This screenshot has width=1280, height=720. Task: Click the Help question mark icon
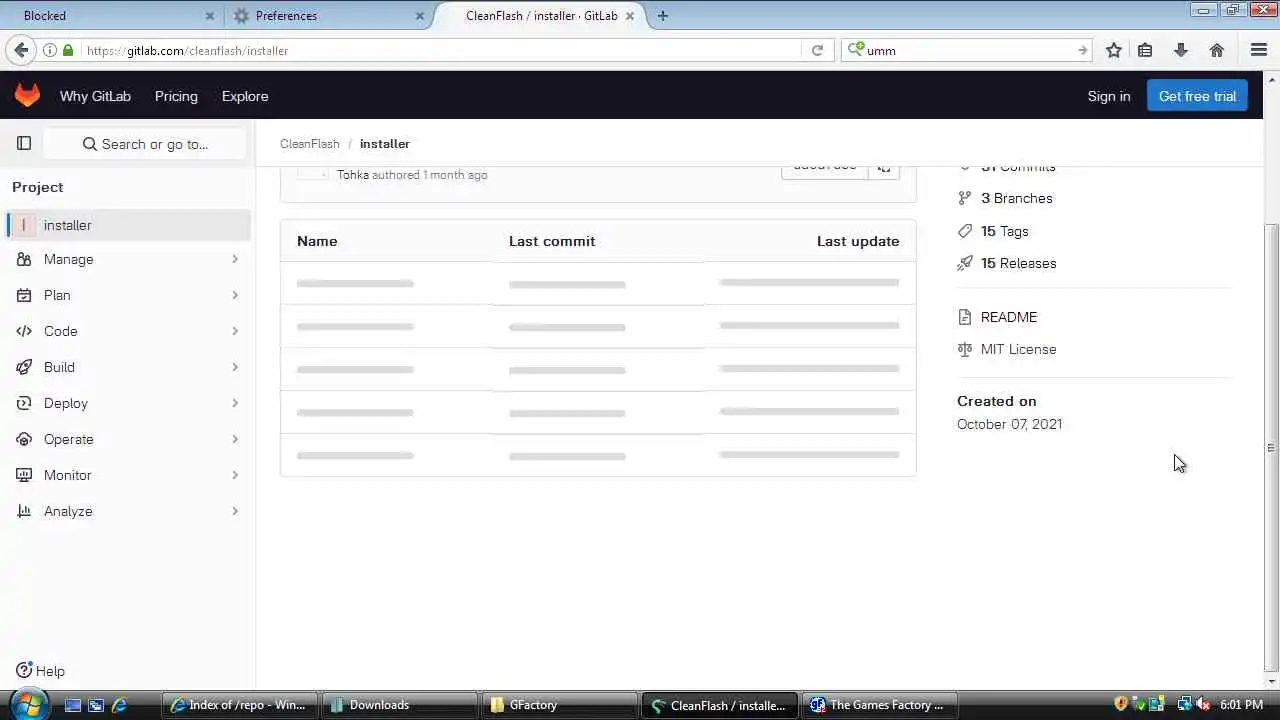click(x=24, y=670)
